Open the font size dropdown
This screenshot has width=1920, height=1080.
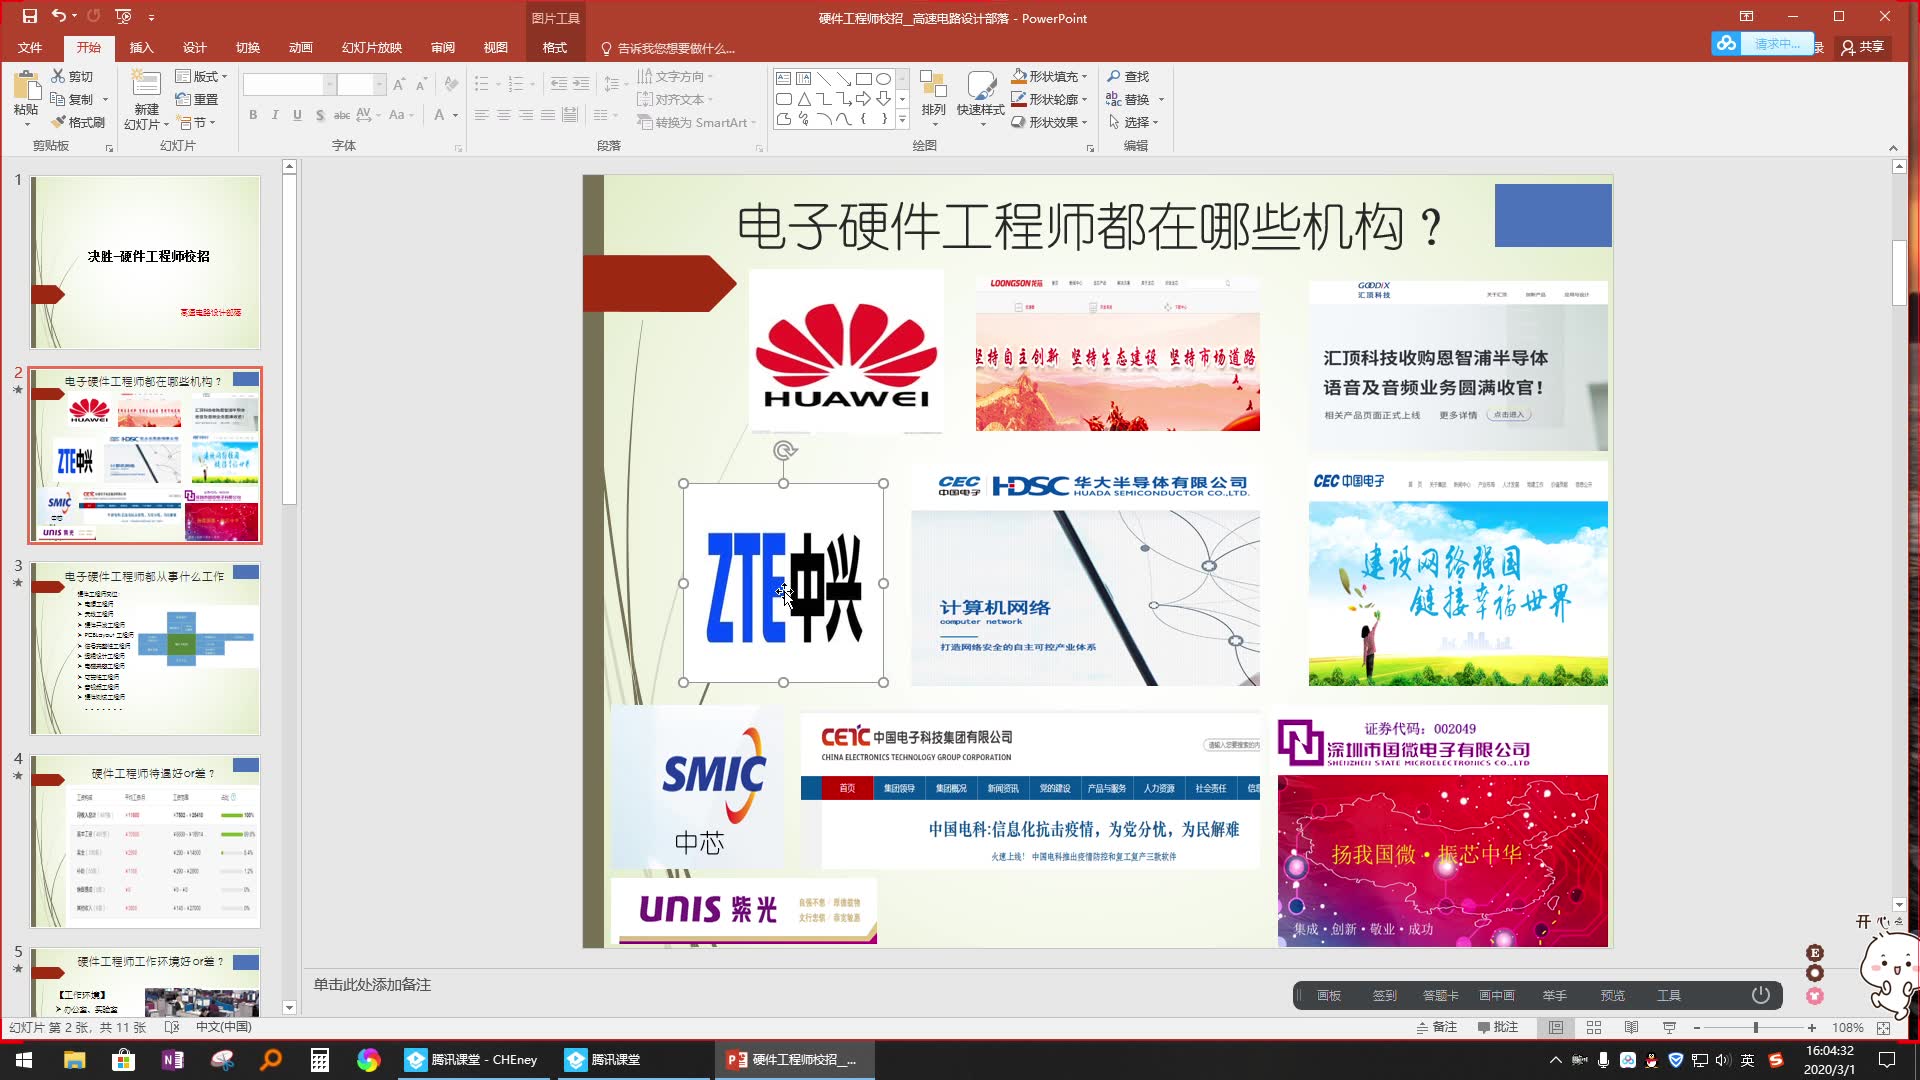click(x=379, y=85)
